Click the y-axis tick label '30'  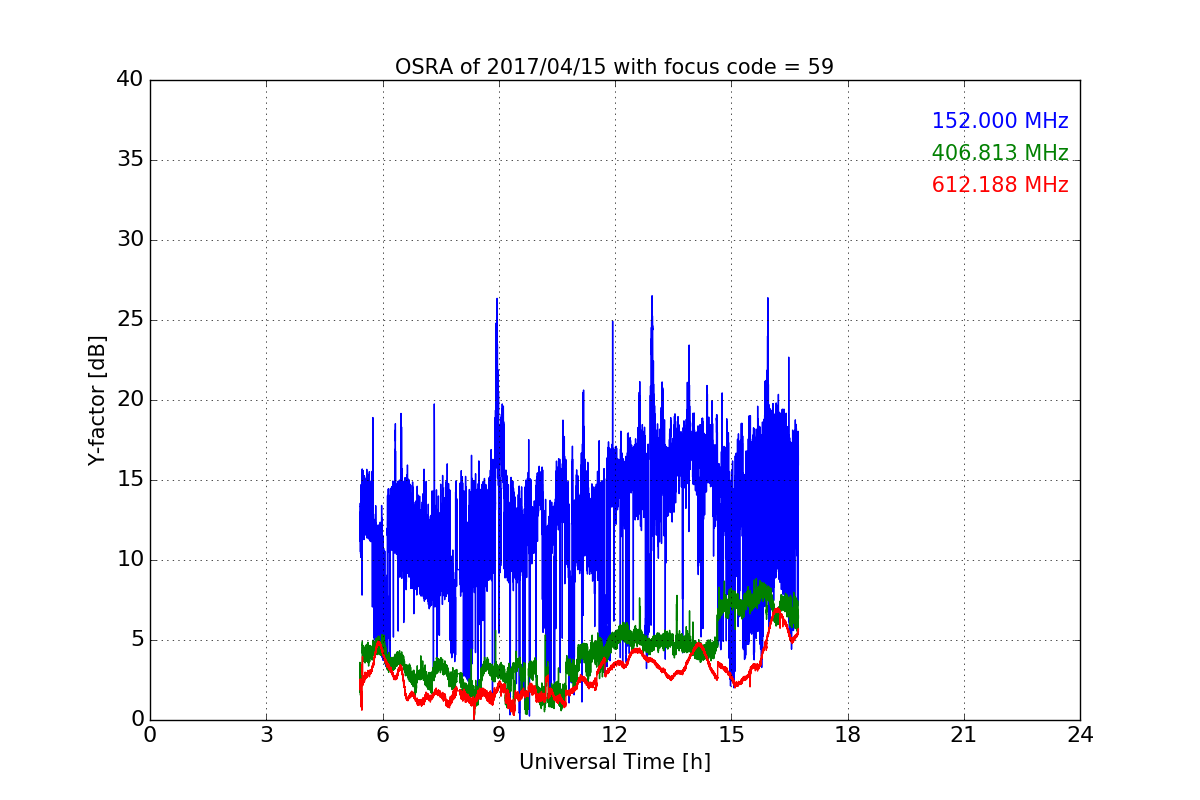[130, 240]
